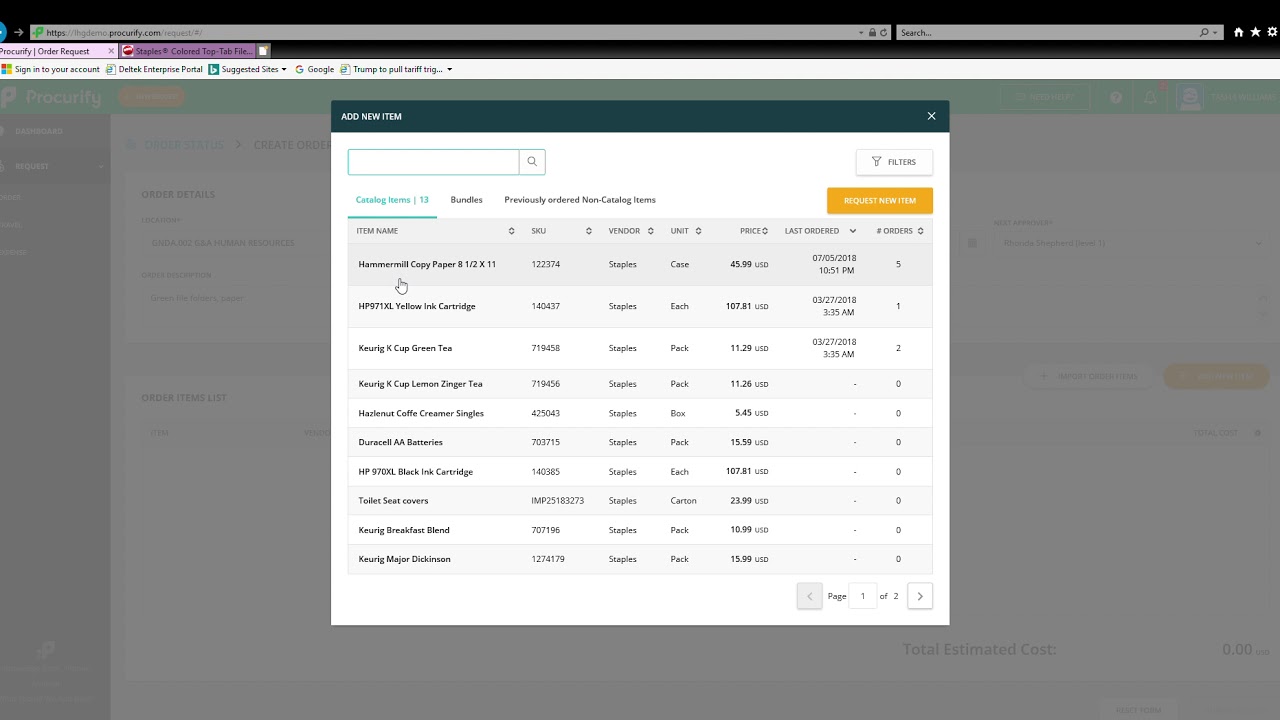Open browser Favorites star icon
The image size is (1280, 720).
pos(1255,33)
